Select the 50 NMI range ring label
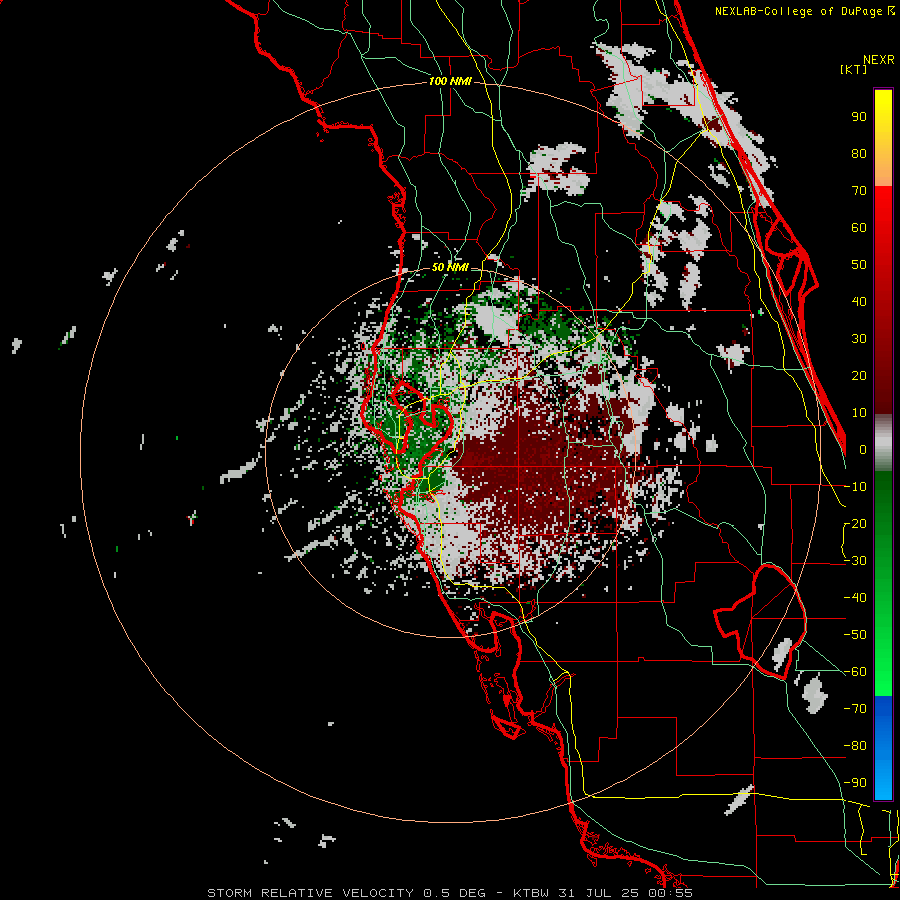The width and height of the screenshot is (900, 900). click(450, 267)
